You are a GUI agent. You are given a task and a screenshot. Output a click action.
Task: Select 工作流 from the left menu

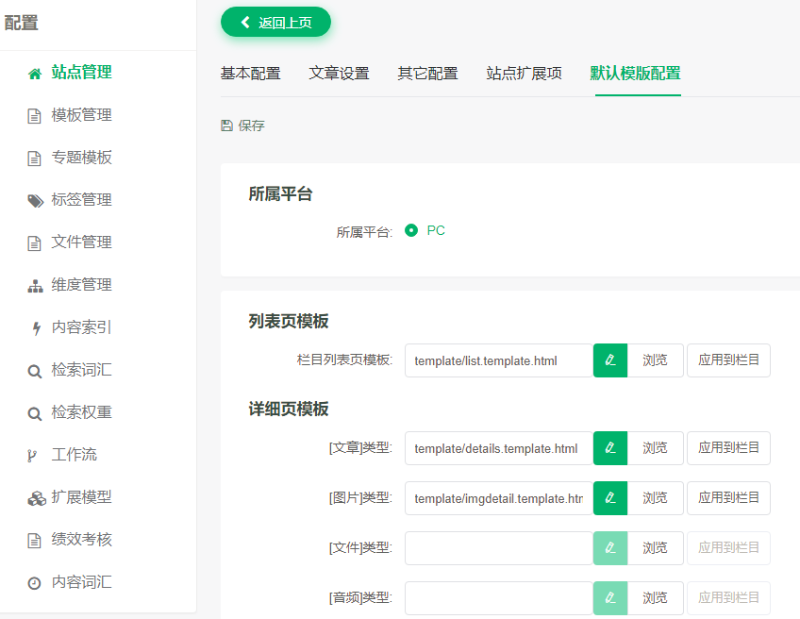pos(68,454)
